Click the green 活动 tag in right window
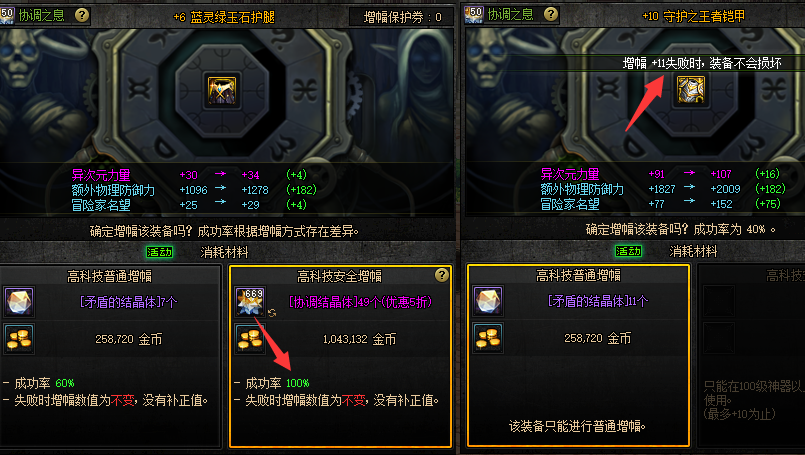Screen dimensions: 805x455 (628, 251)
